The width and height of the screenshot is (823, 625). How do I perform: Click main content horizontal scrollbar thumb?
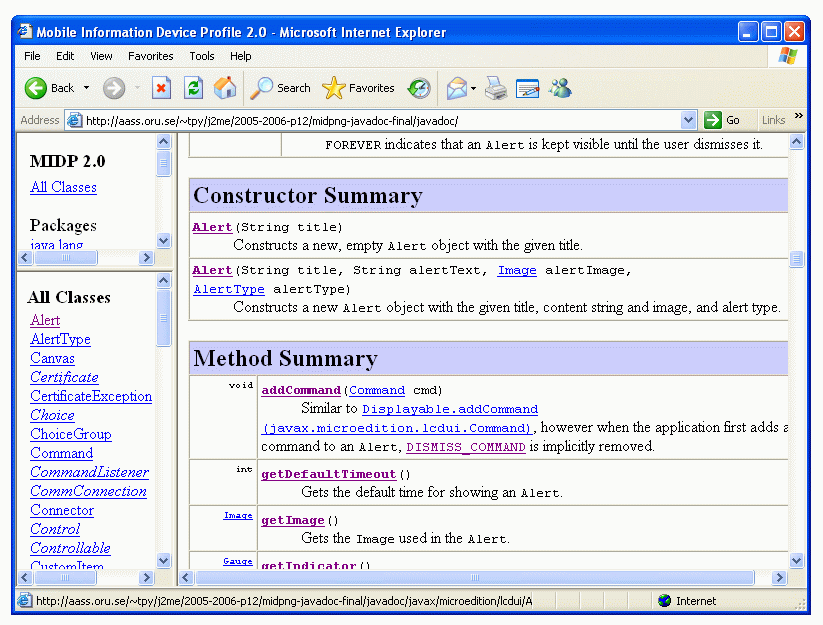click(x=474, y=578)
